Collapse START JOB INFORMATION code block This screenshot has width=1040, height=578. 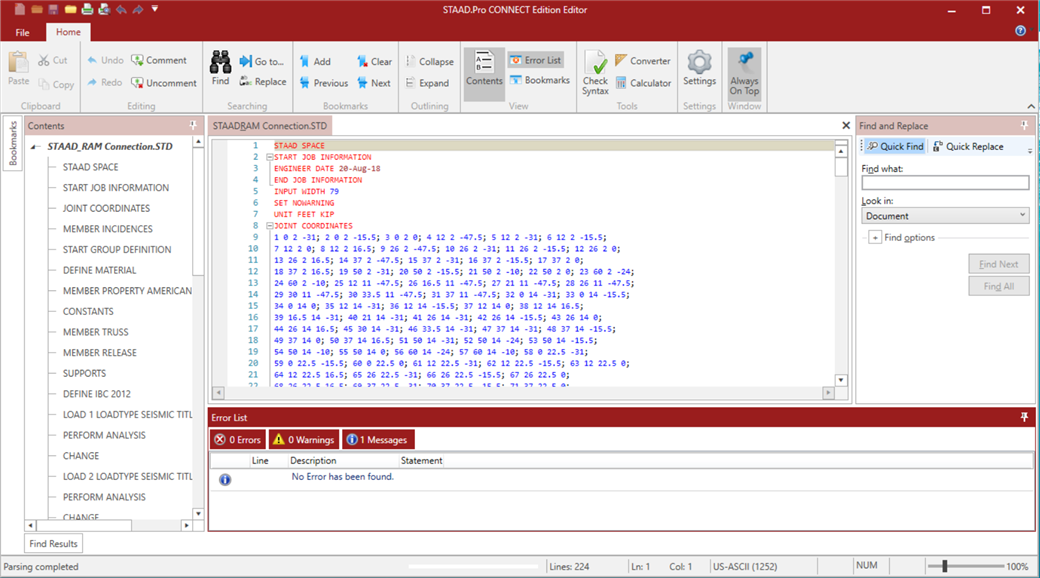tap(270, 157)
